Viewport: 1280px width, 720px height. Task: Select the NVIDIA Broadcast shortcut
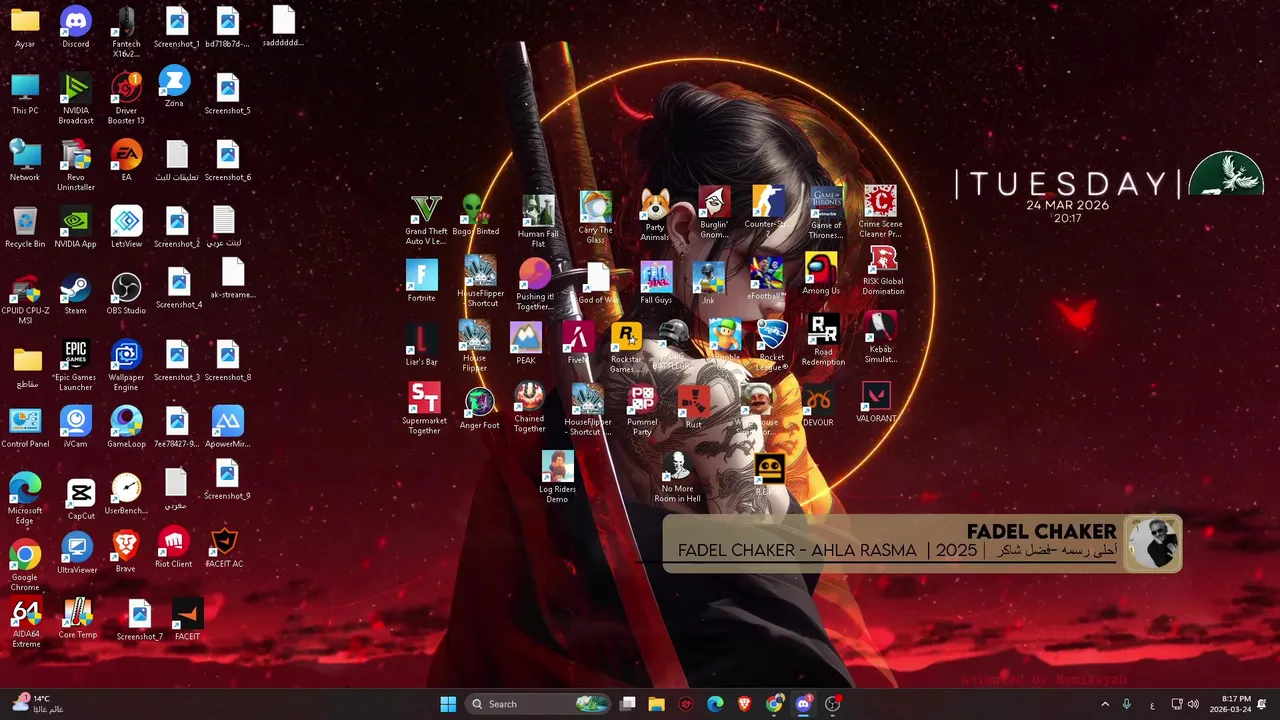(x=76, y=98)
